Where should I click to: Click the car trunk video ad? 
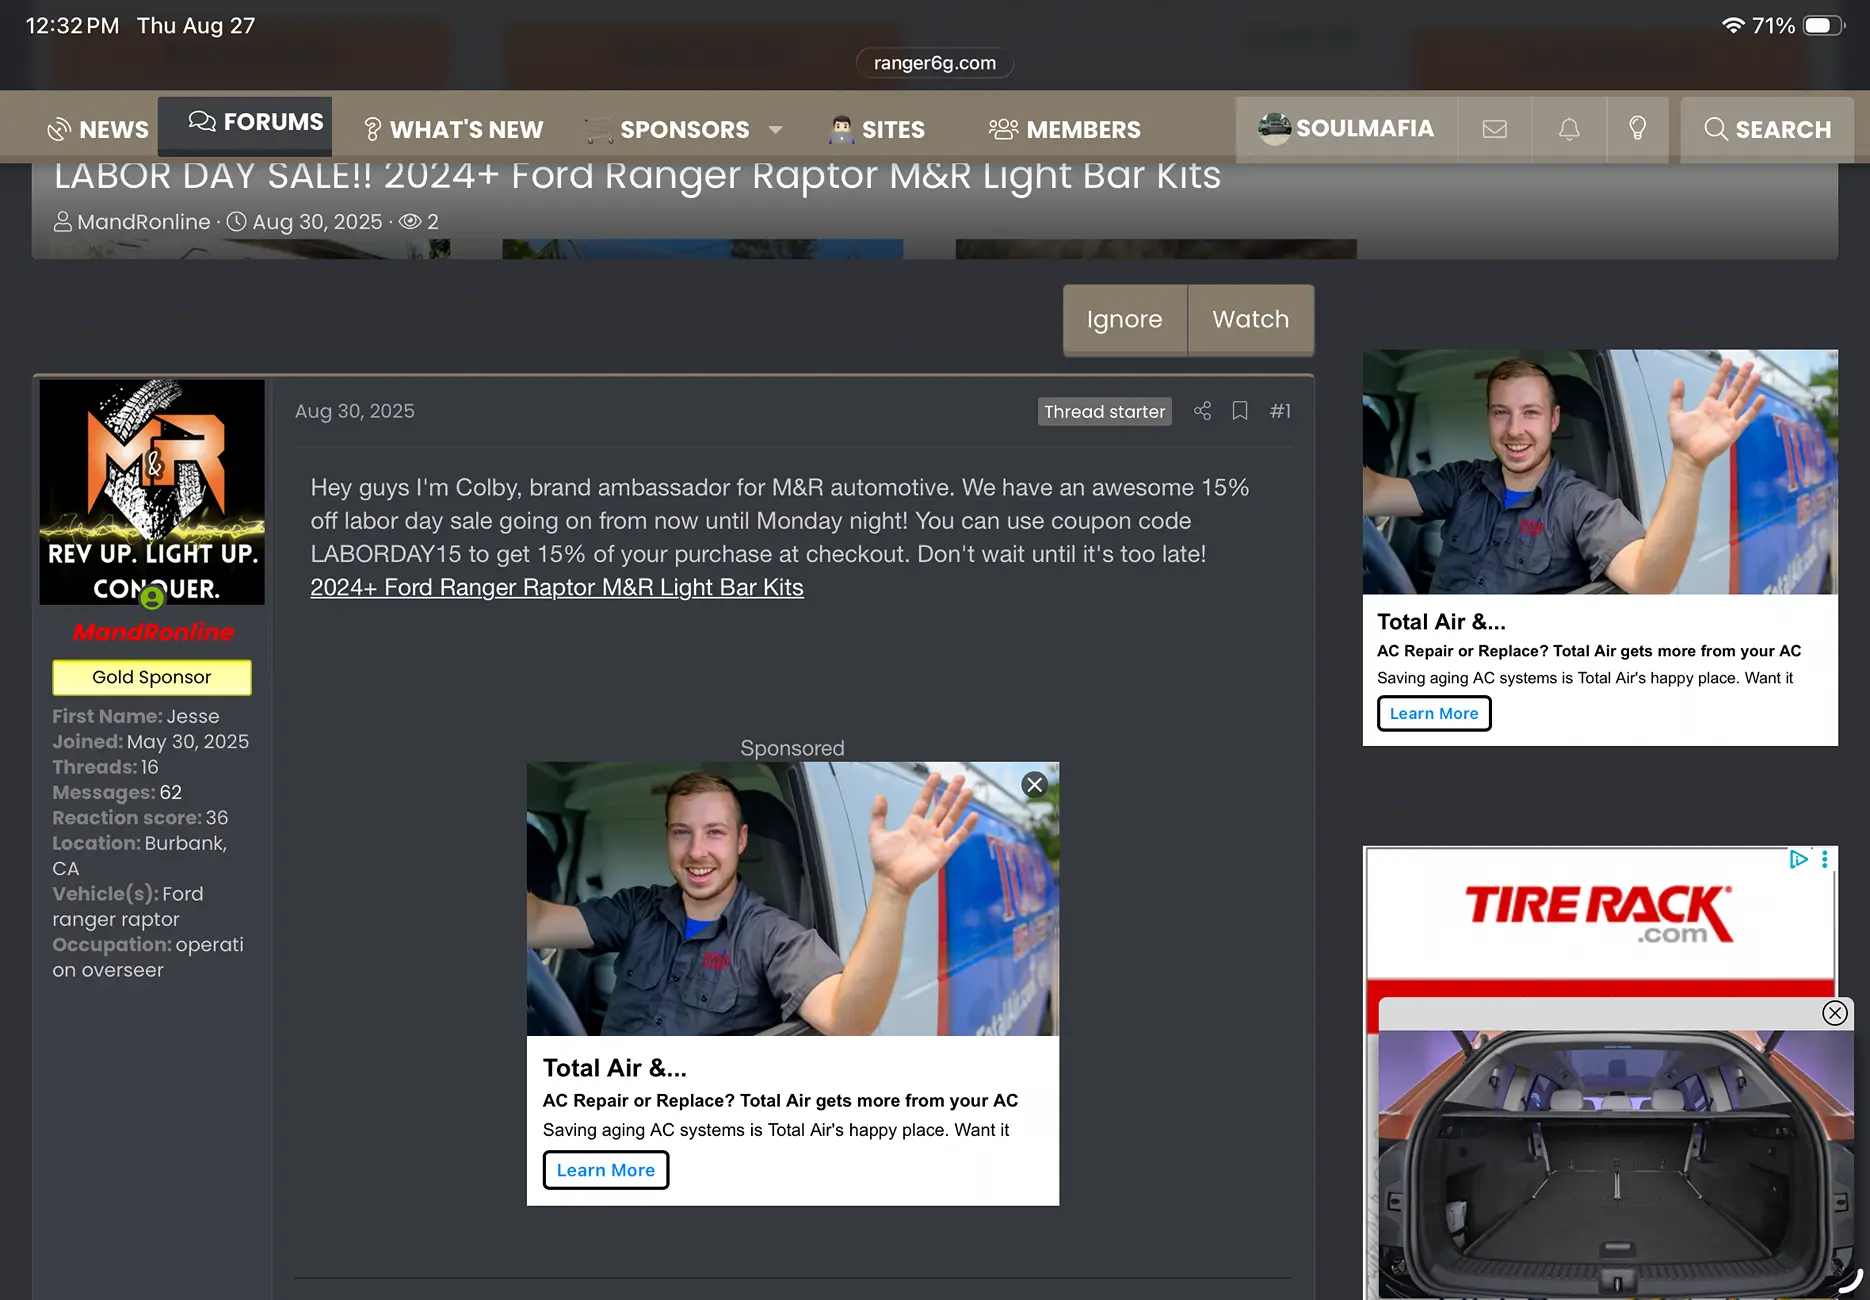(x=1616, y=1164)
